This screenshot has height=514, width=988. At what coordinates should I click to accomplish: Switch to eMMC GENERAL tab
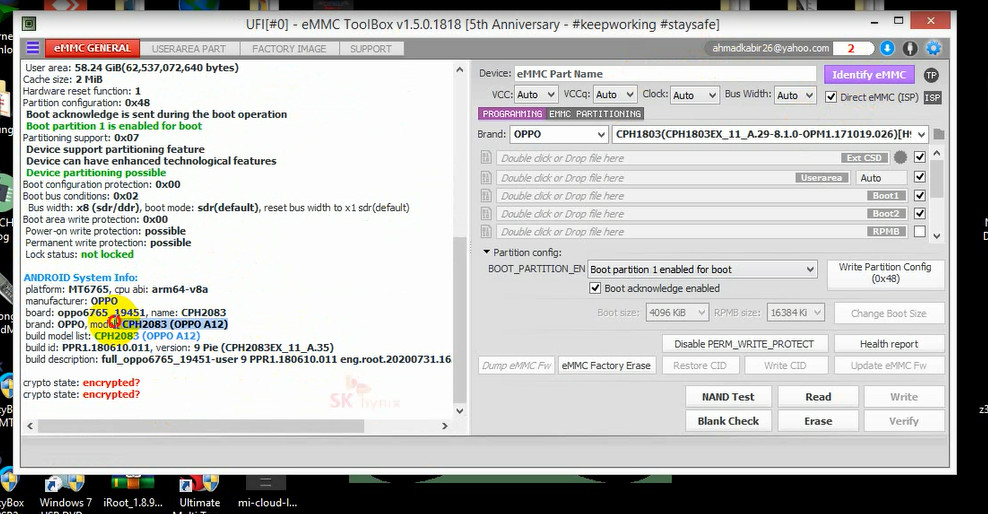[x=92, y=48]
